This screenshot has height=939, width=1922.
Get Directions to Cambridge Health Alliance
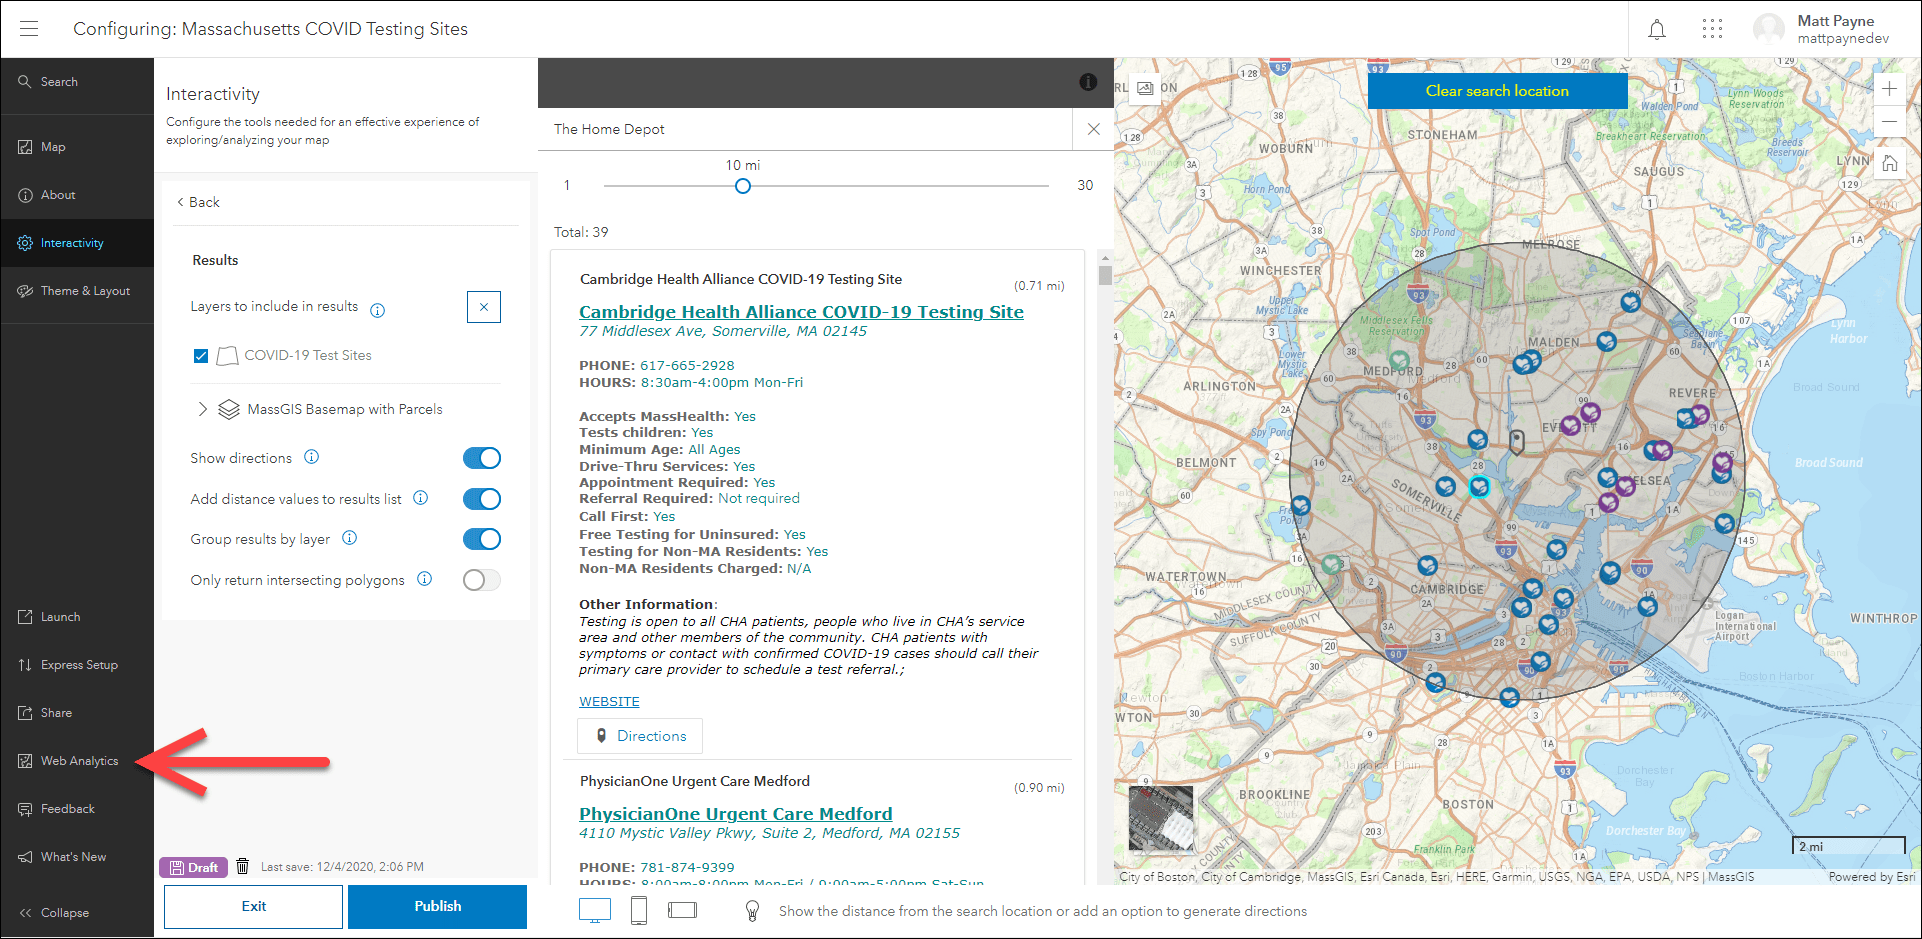tap(640, 736)
